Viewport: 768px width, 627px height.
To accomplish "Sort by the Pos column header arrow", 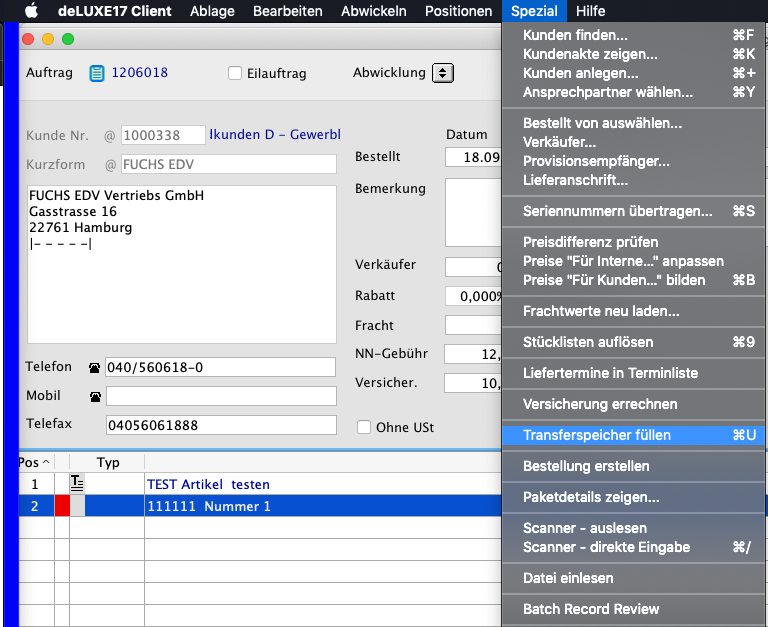I will tap(47, 462).
